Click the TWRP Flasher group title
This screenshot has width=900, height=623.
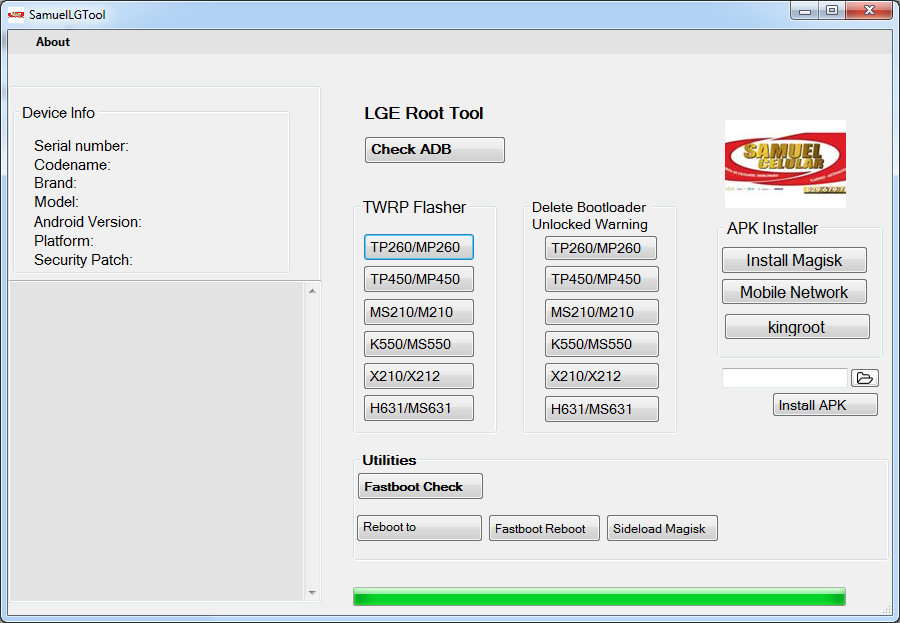pos(414,207)
